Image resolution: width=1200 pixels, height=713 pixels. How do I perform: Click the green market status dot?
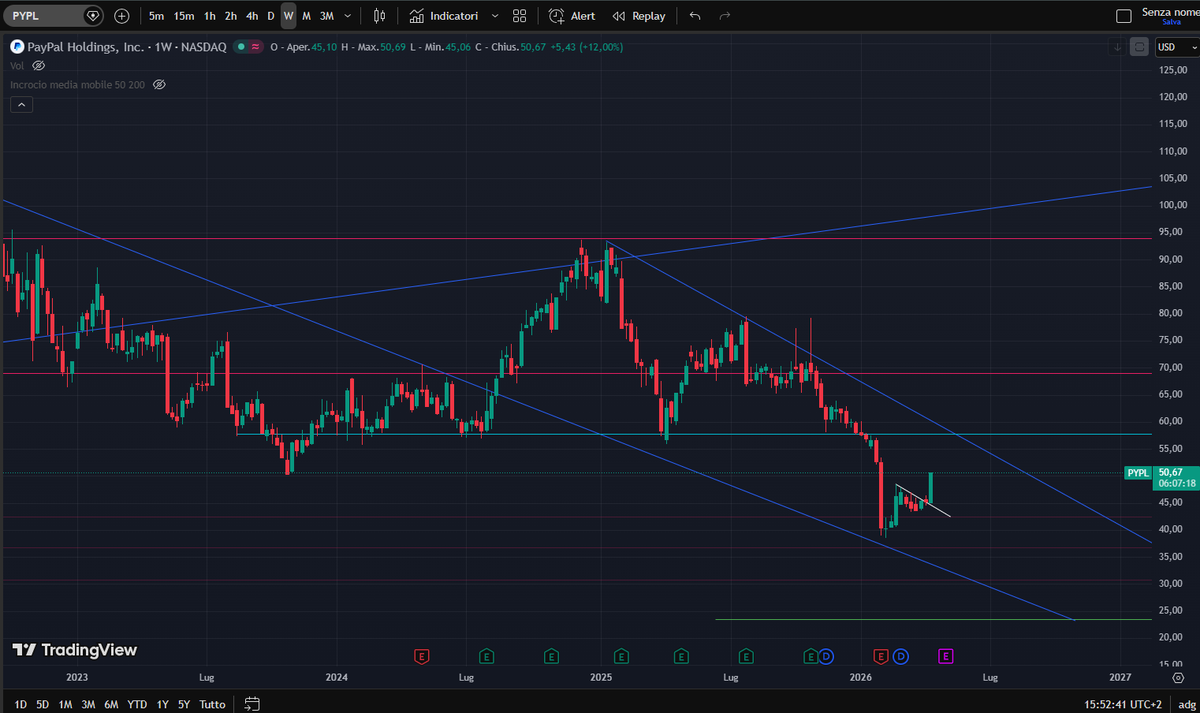[x=241, y=46]
